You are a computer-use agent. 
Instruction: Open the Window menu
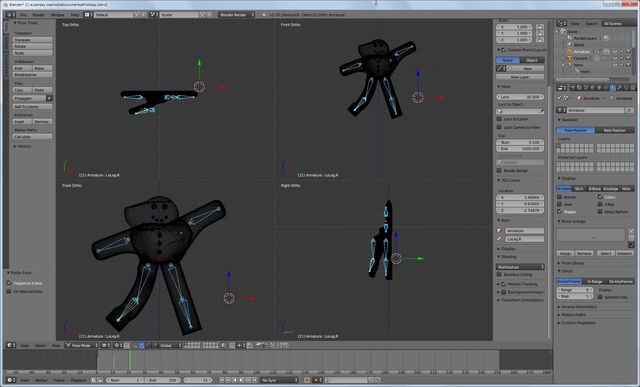[58, 15]
